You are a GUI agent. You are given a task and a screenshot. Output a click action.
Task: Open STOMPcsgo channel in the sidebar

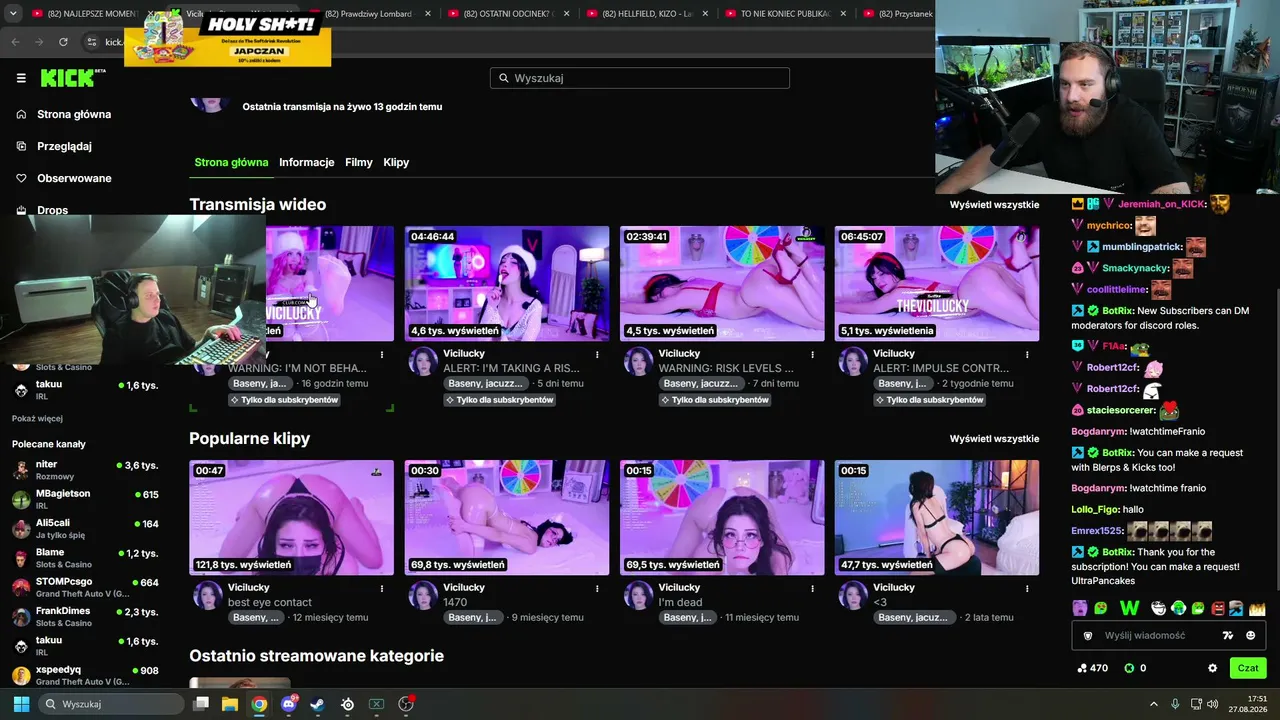(85, 587)
